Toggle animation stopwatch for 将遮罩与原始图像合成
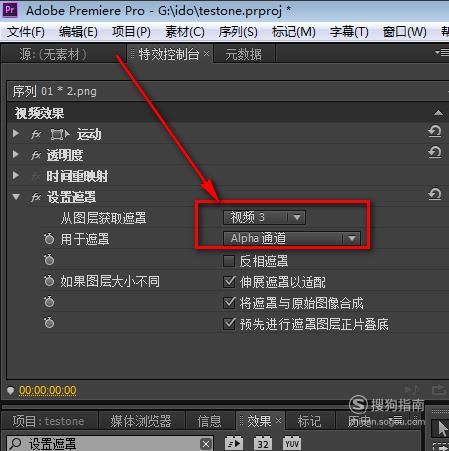 (x=49, y=302)
